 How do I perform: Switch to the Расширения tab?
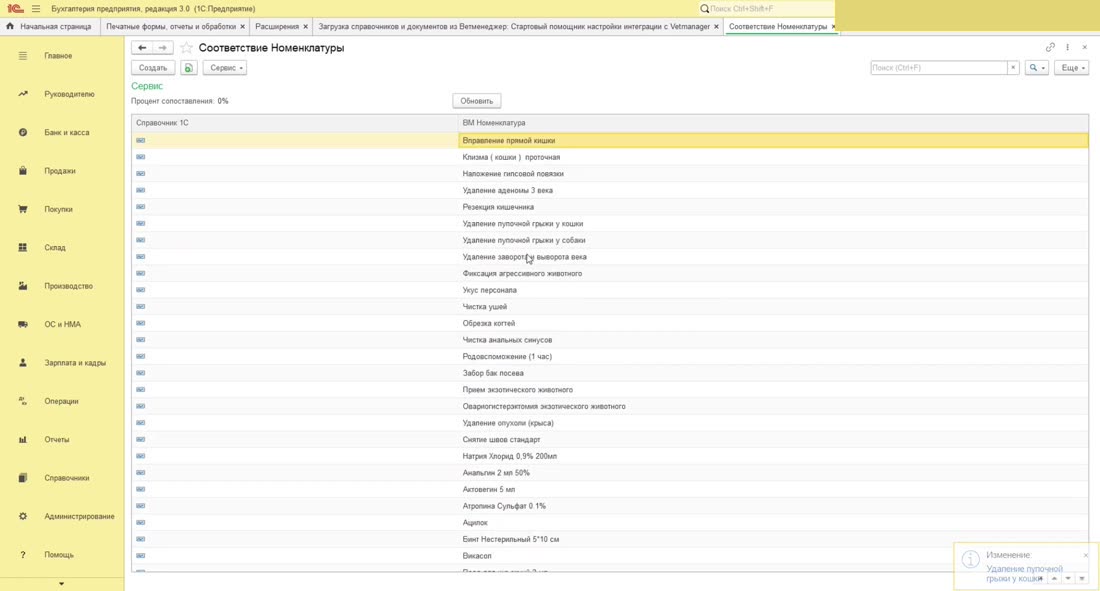coord(276,27)
